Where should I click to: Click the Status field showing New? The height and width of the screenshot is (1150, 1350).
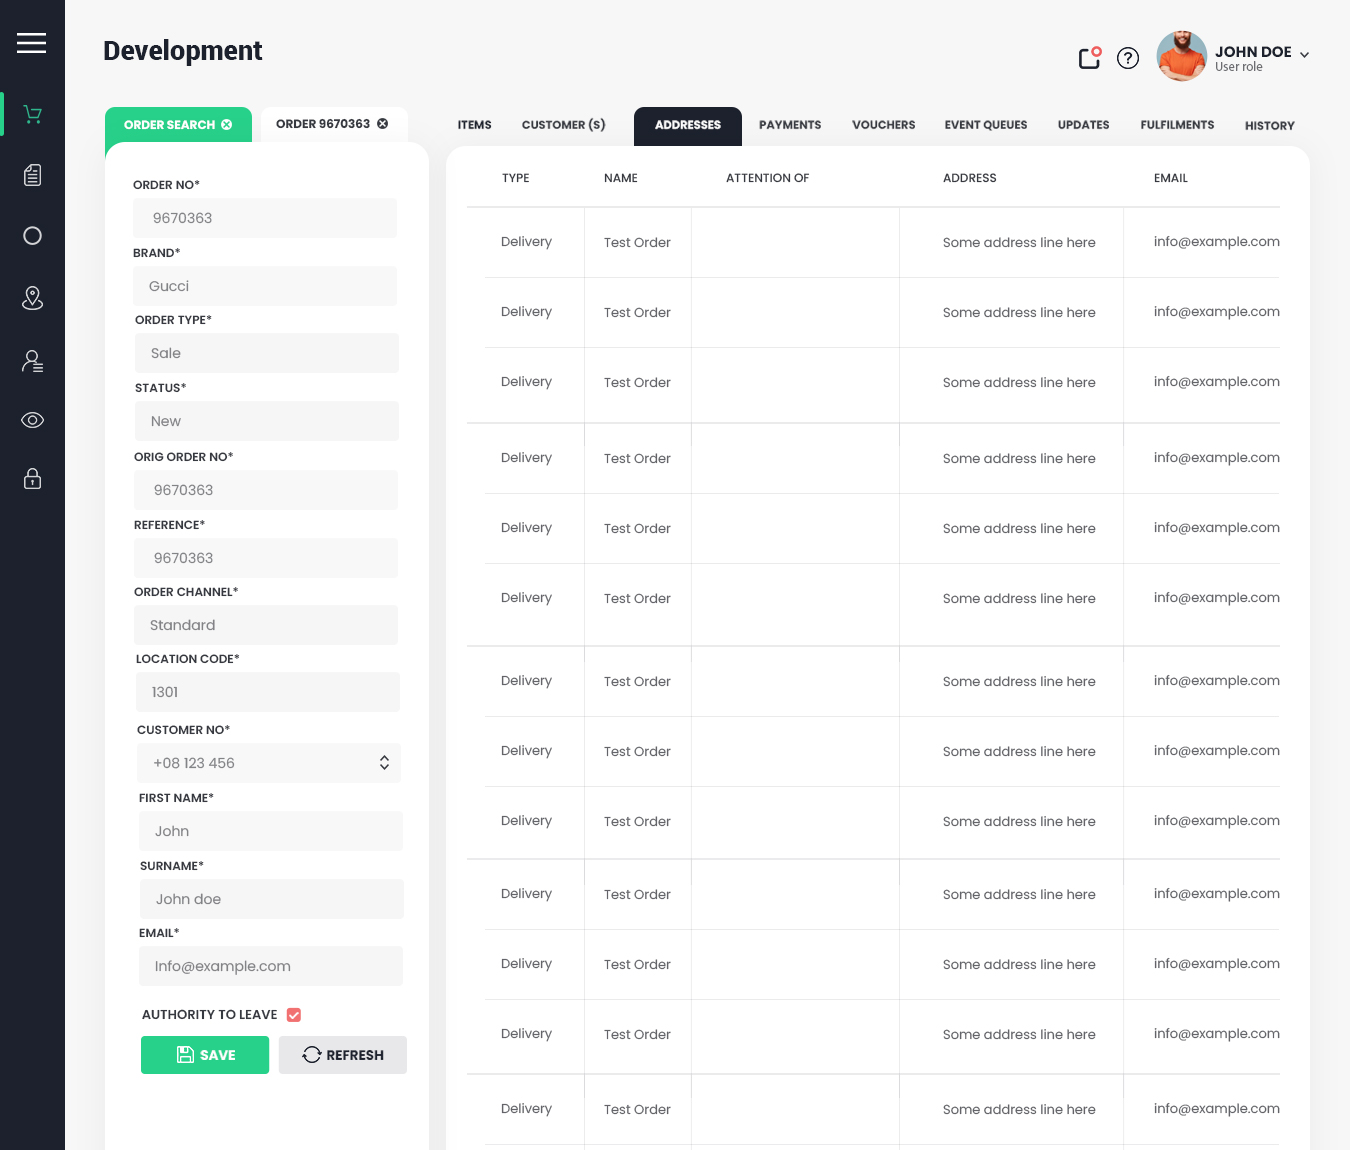267,421
